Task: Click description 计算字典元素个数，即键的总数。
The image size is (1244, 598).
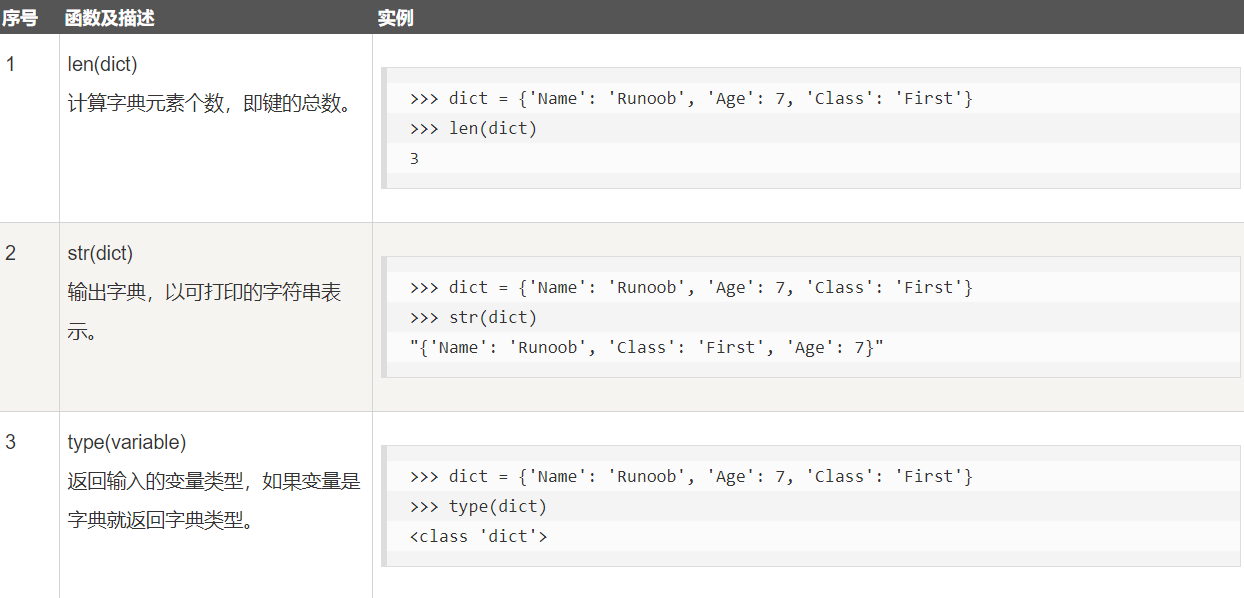Action: (210, 103)
